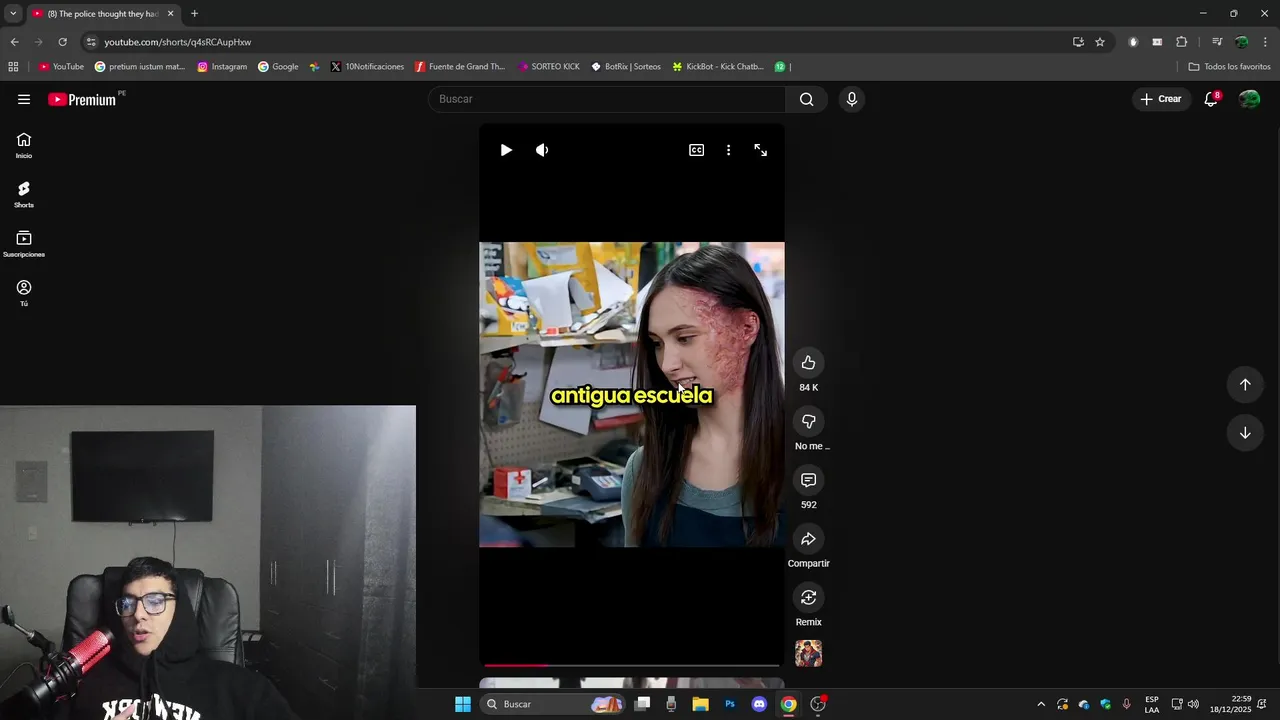This screenshot has height=720, width=1280.
Task: Go to YouTube Premium home logo
Action: pos(82,99)
